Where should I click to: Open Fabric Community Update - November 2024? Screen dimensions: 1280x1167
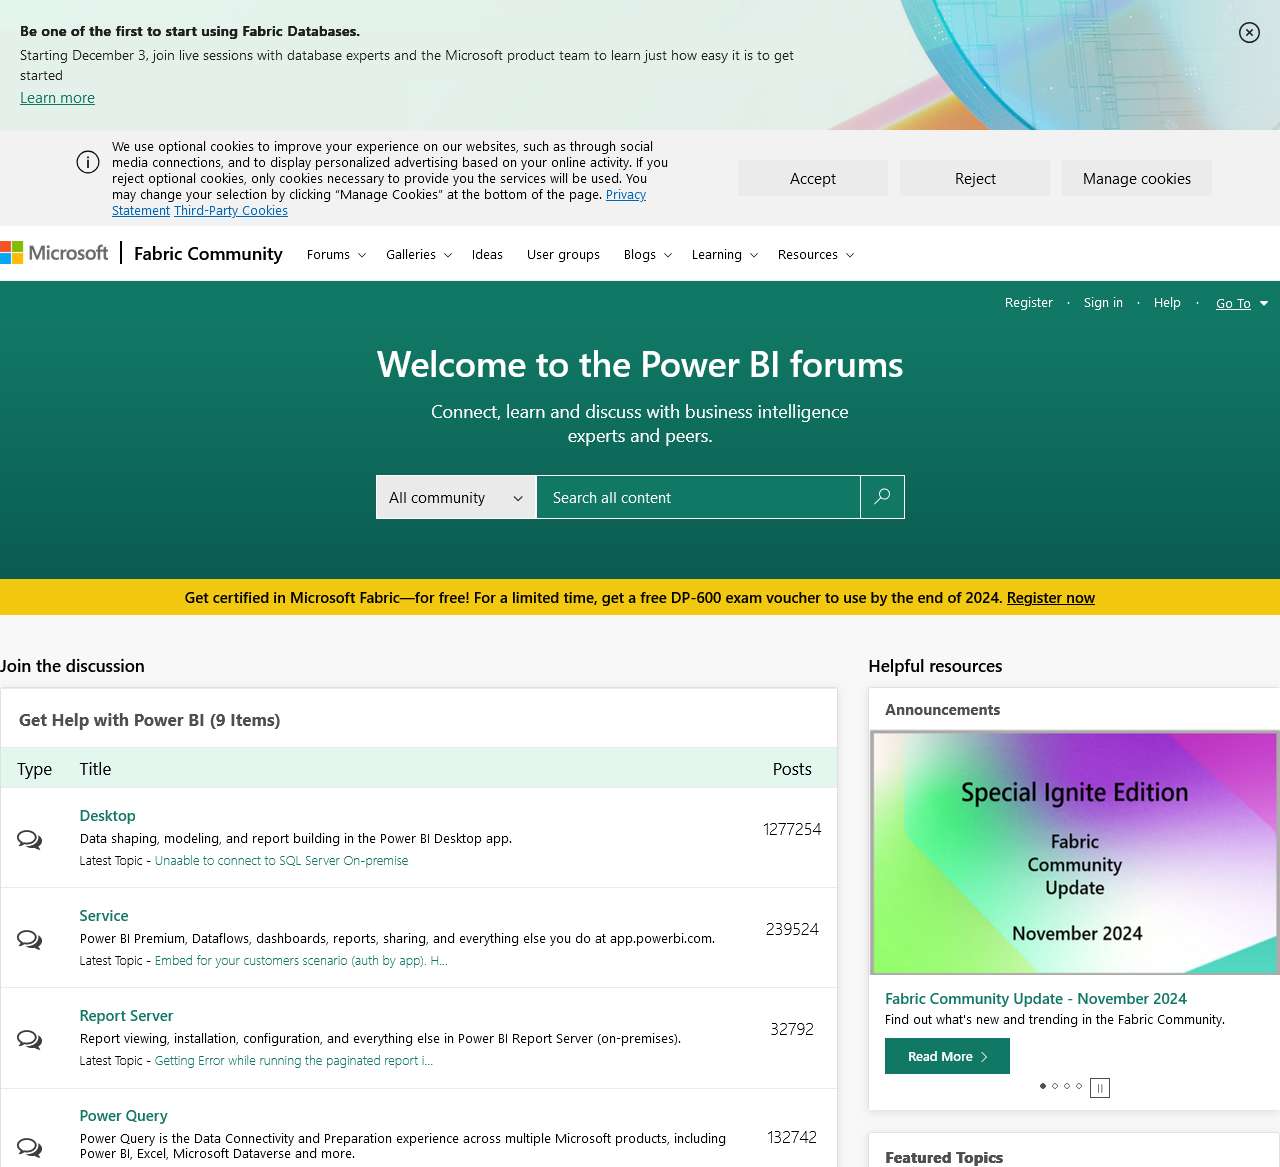[x=1036, y=999]
